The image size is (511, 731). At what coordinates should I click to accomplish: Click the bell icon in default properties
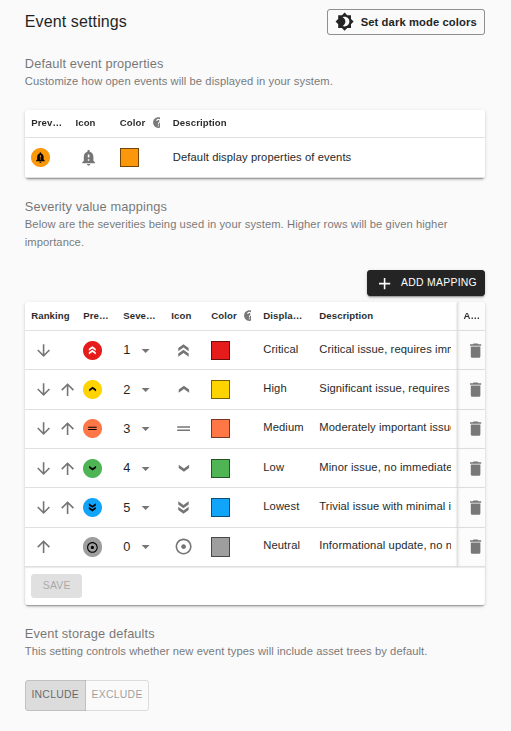(x=89, y=158)
